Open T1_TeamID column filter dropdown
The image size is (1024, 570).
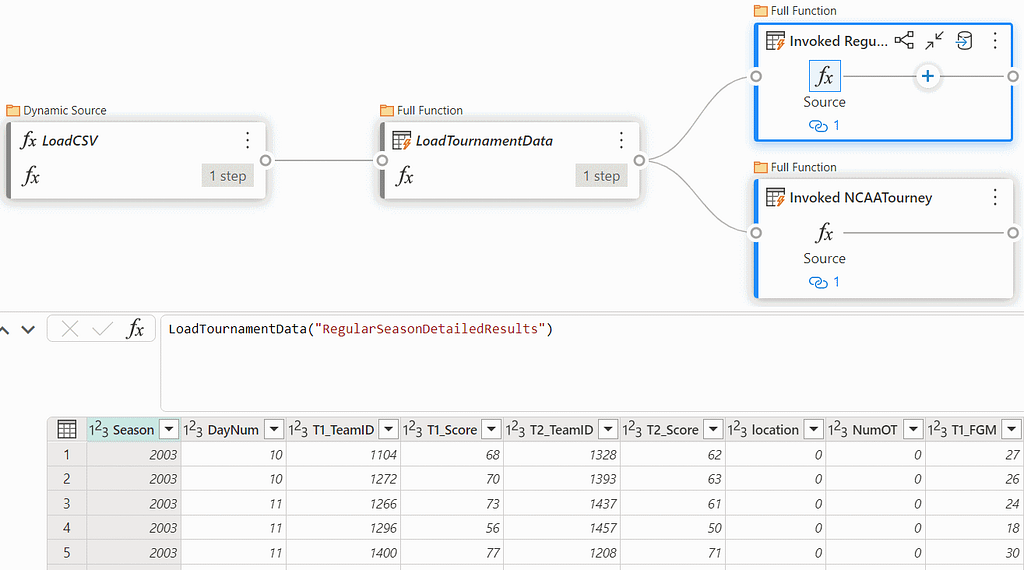click(389, 429)
